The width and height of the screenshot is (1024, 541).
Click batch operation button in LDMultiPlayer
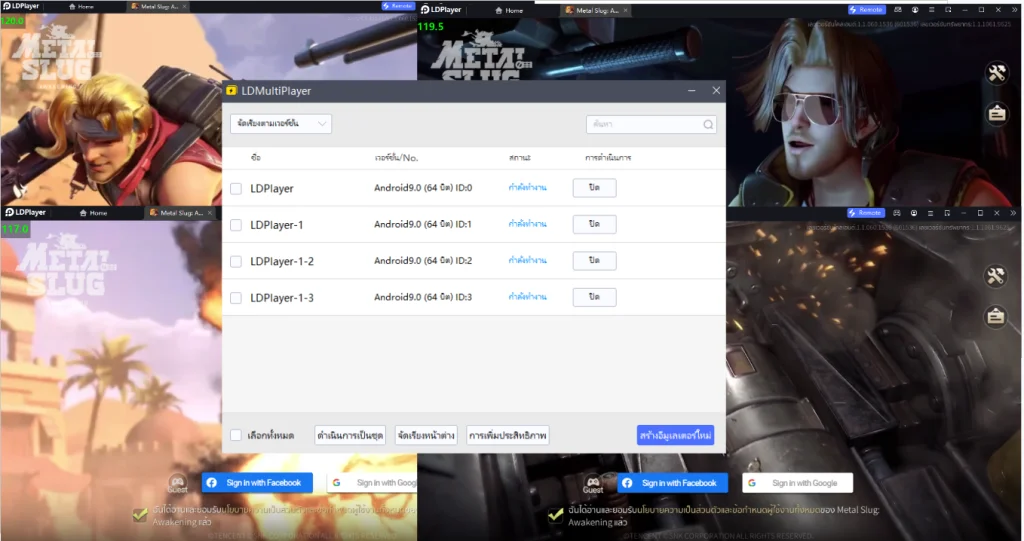(350, 435)
